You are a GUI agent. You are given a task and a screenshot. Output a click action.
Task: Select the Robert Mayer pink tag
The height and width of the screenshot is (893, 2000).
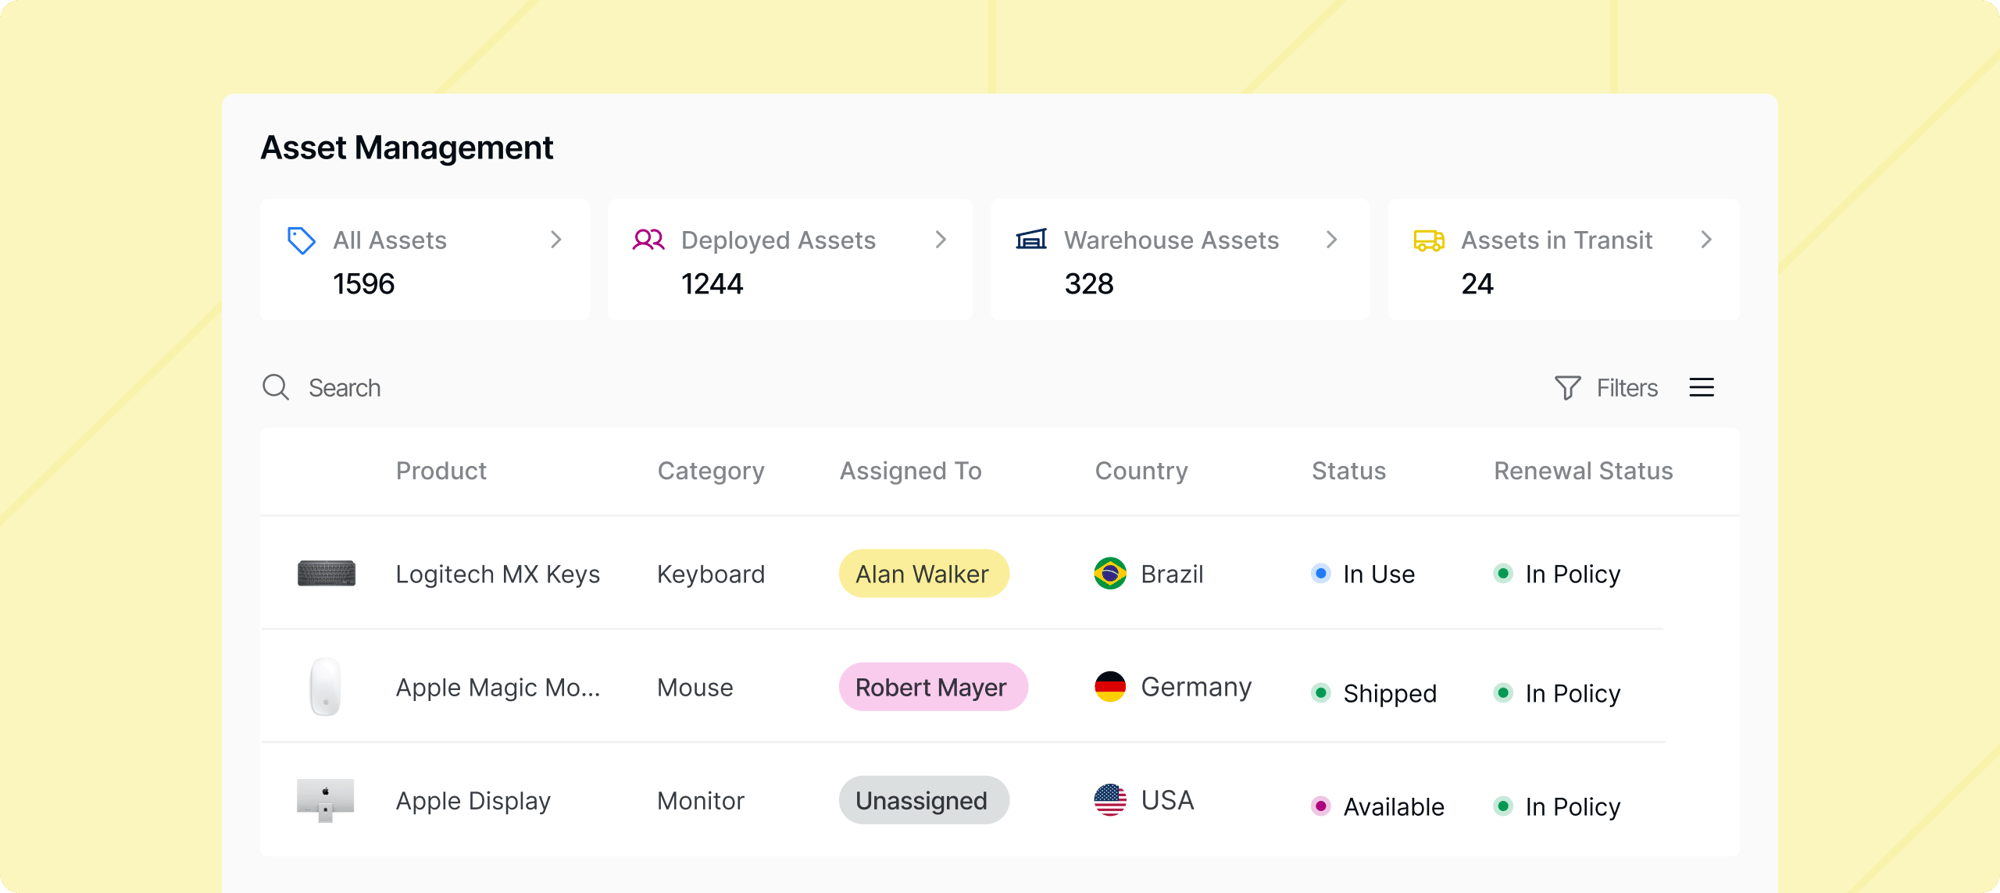933,687
